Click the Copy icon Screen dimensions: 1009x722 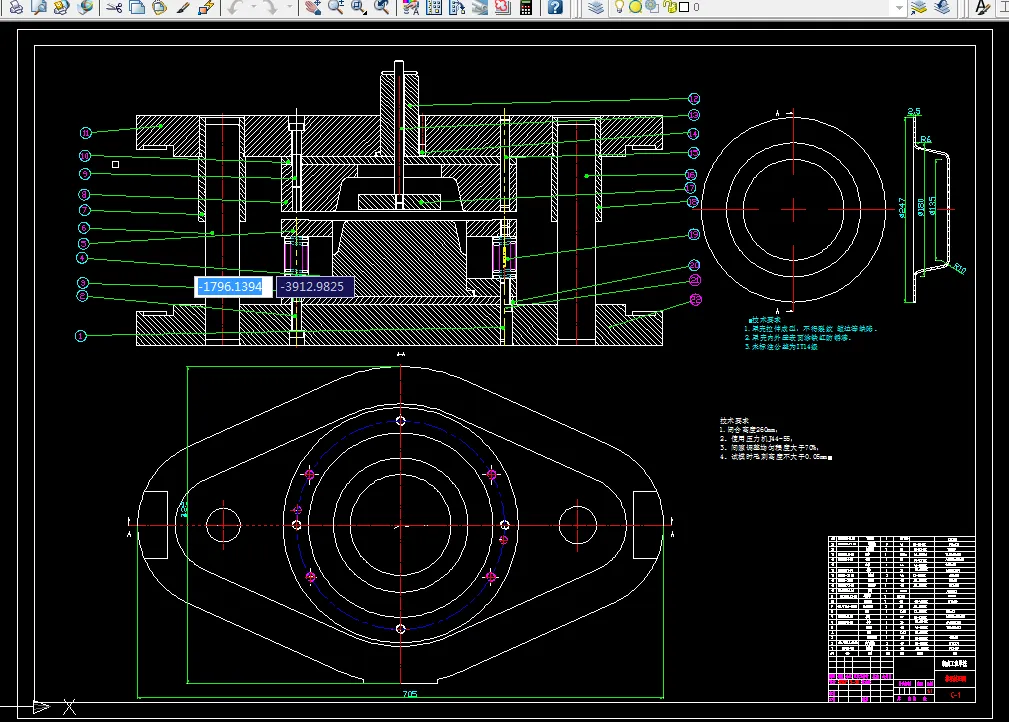pos(137,7)
